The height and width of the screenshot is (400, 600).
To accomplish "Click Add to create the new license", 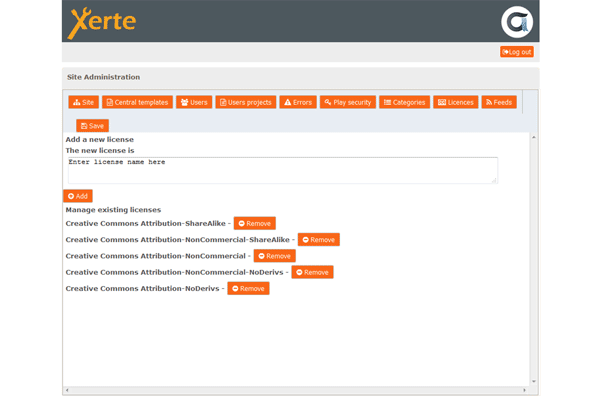I will pyautogui.click(x=78, y=196).
